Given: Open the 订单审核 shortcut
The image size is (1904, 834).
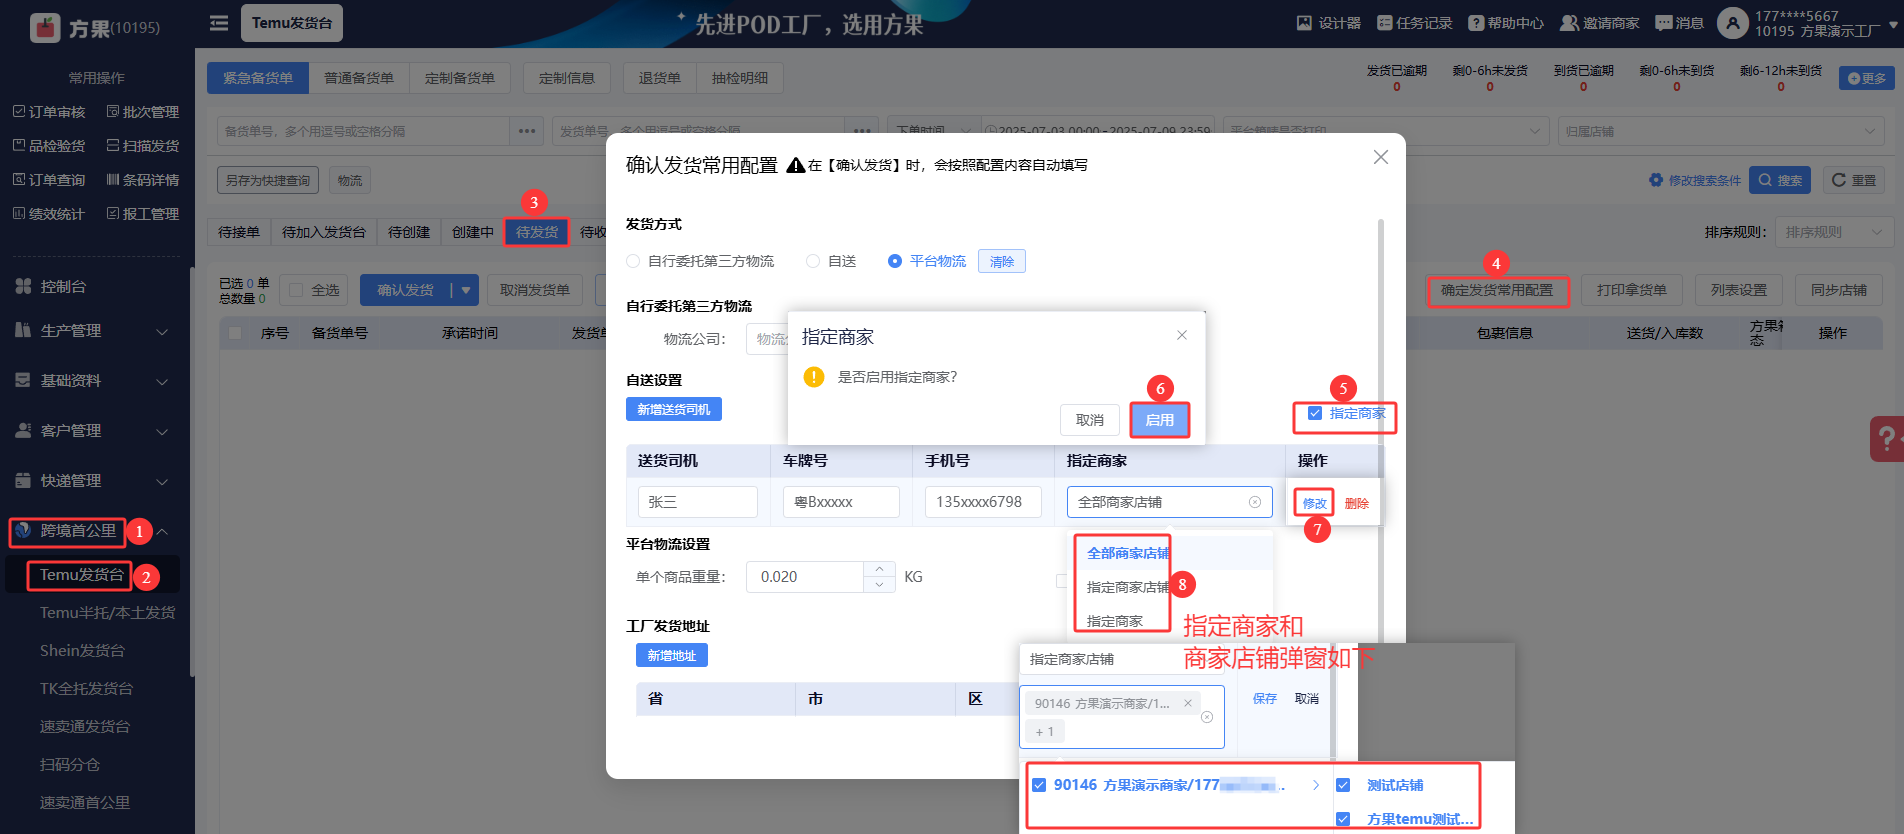Looking at the screenshot, I should (49, 112).
